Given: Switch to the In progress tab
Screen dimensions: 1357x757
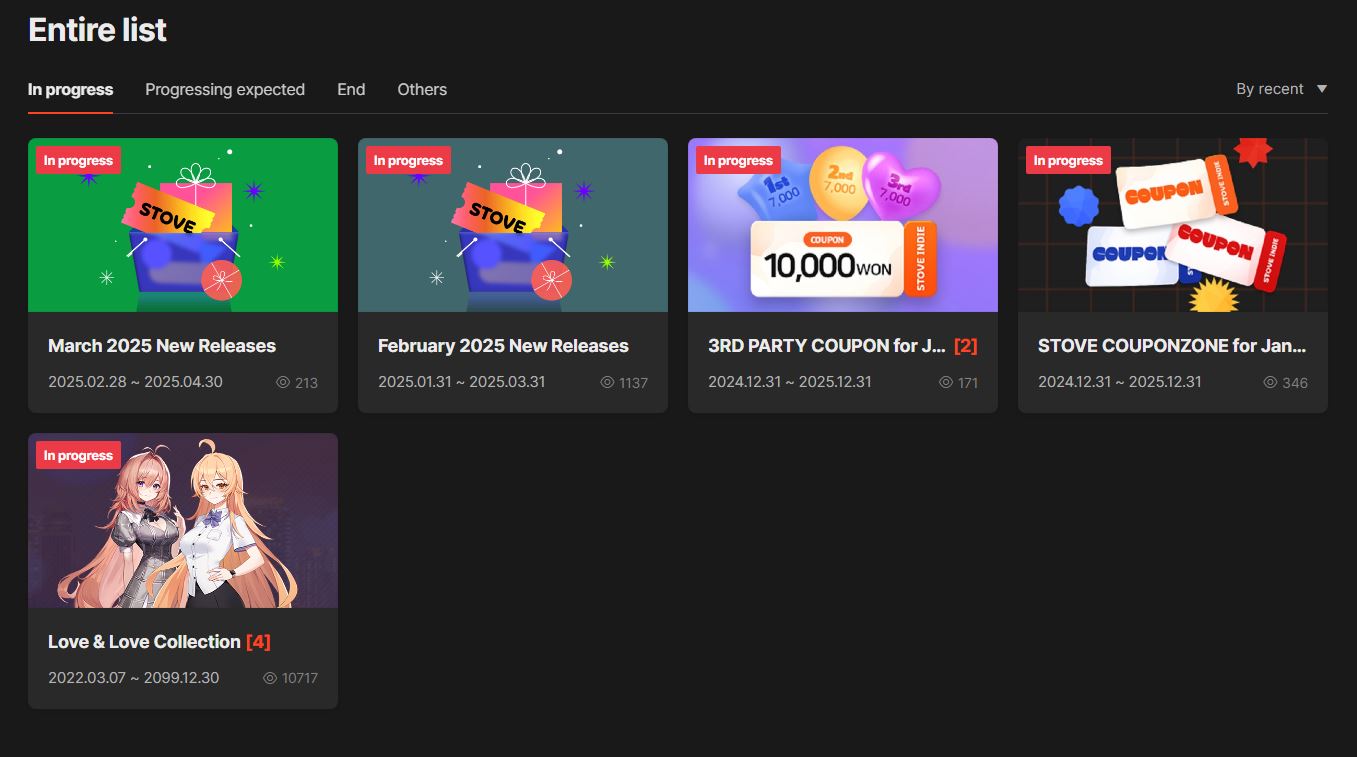Looking at the screenshot, I should [x=70, y=89].
